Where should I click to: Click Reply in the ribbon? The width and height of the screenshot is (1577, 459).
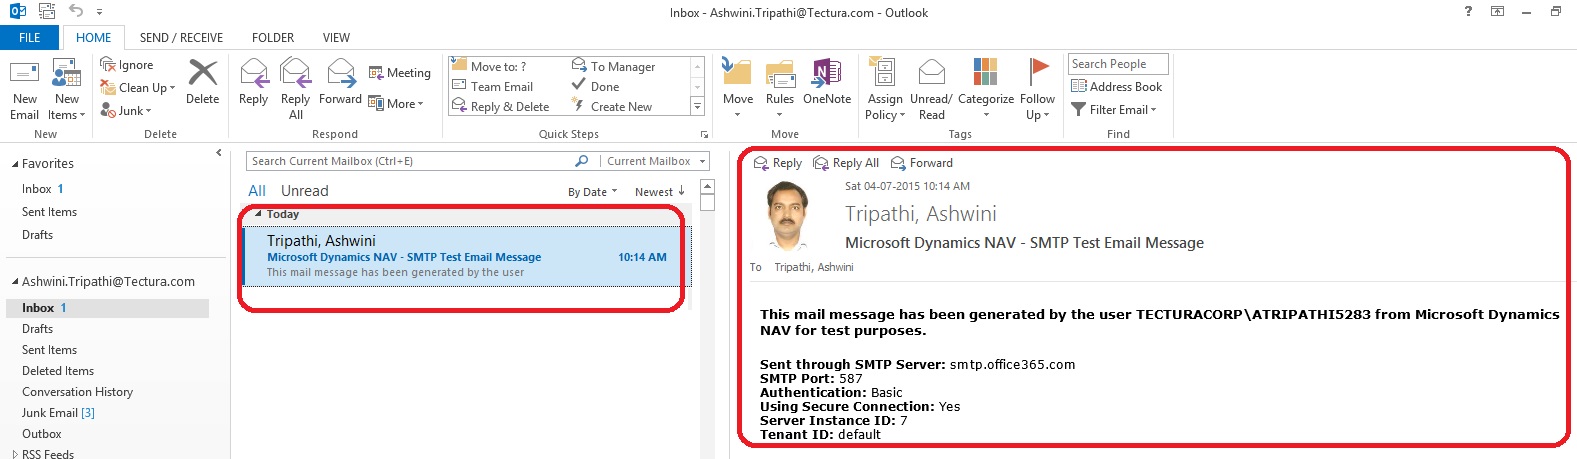point(254,82)
